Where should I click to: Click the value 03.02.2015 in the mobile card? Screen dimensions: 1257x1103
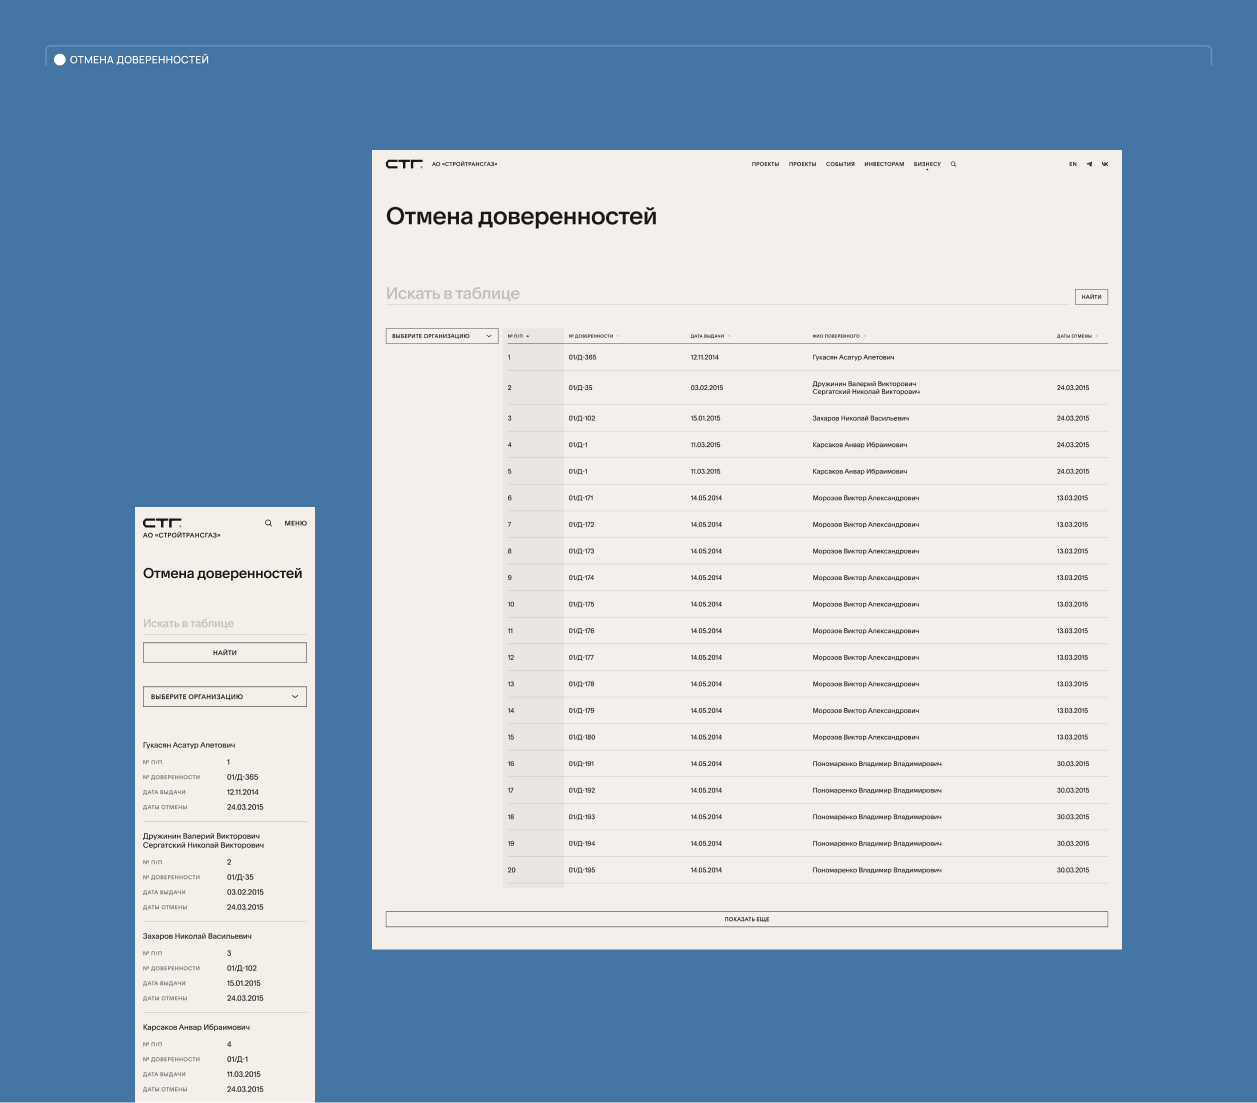(x=245, y=892)
